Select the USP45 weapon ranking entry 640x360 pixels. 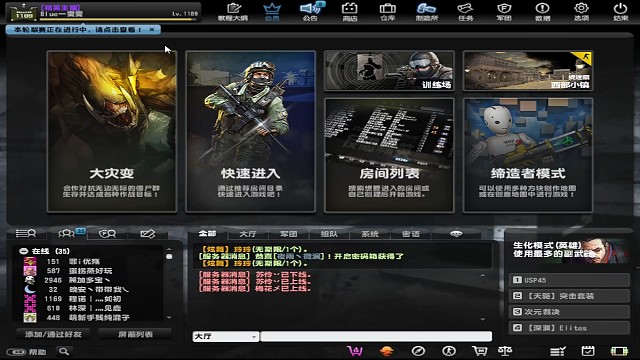coord(569,280)
